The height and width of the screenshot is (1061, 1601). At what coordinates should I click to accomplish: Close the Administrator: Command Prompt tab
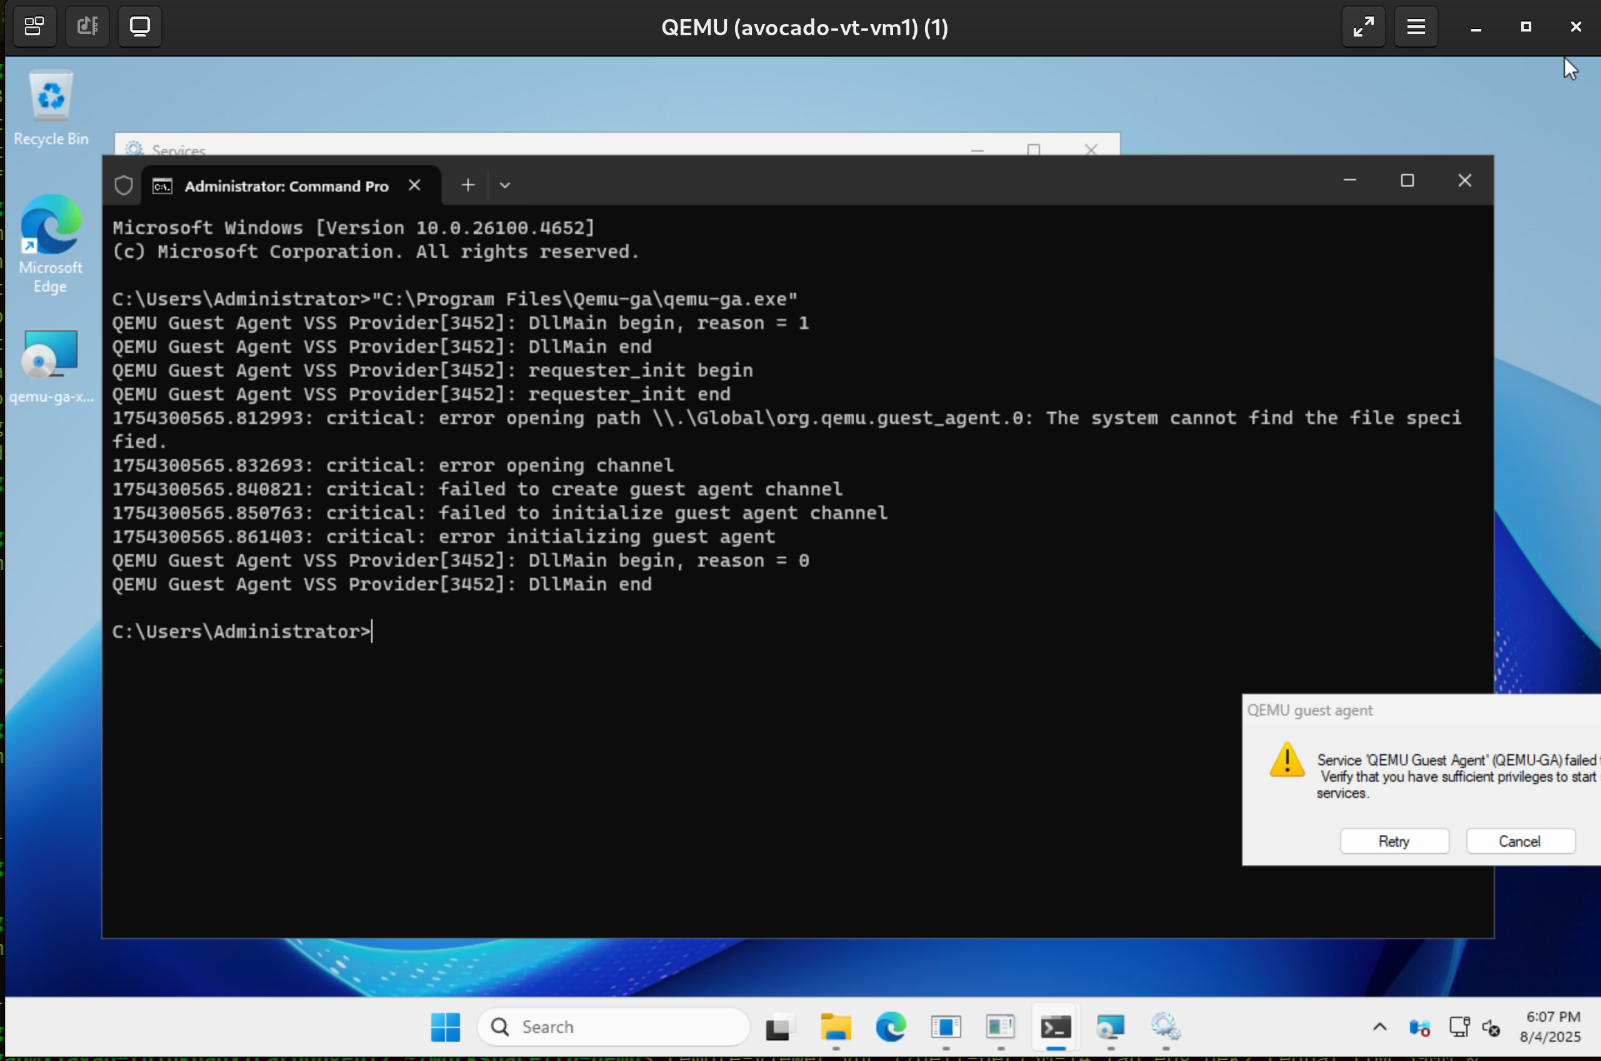[x=414, y=185]
